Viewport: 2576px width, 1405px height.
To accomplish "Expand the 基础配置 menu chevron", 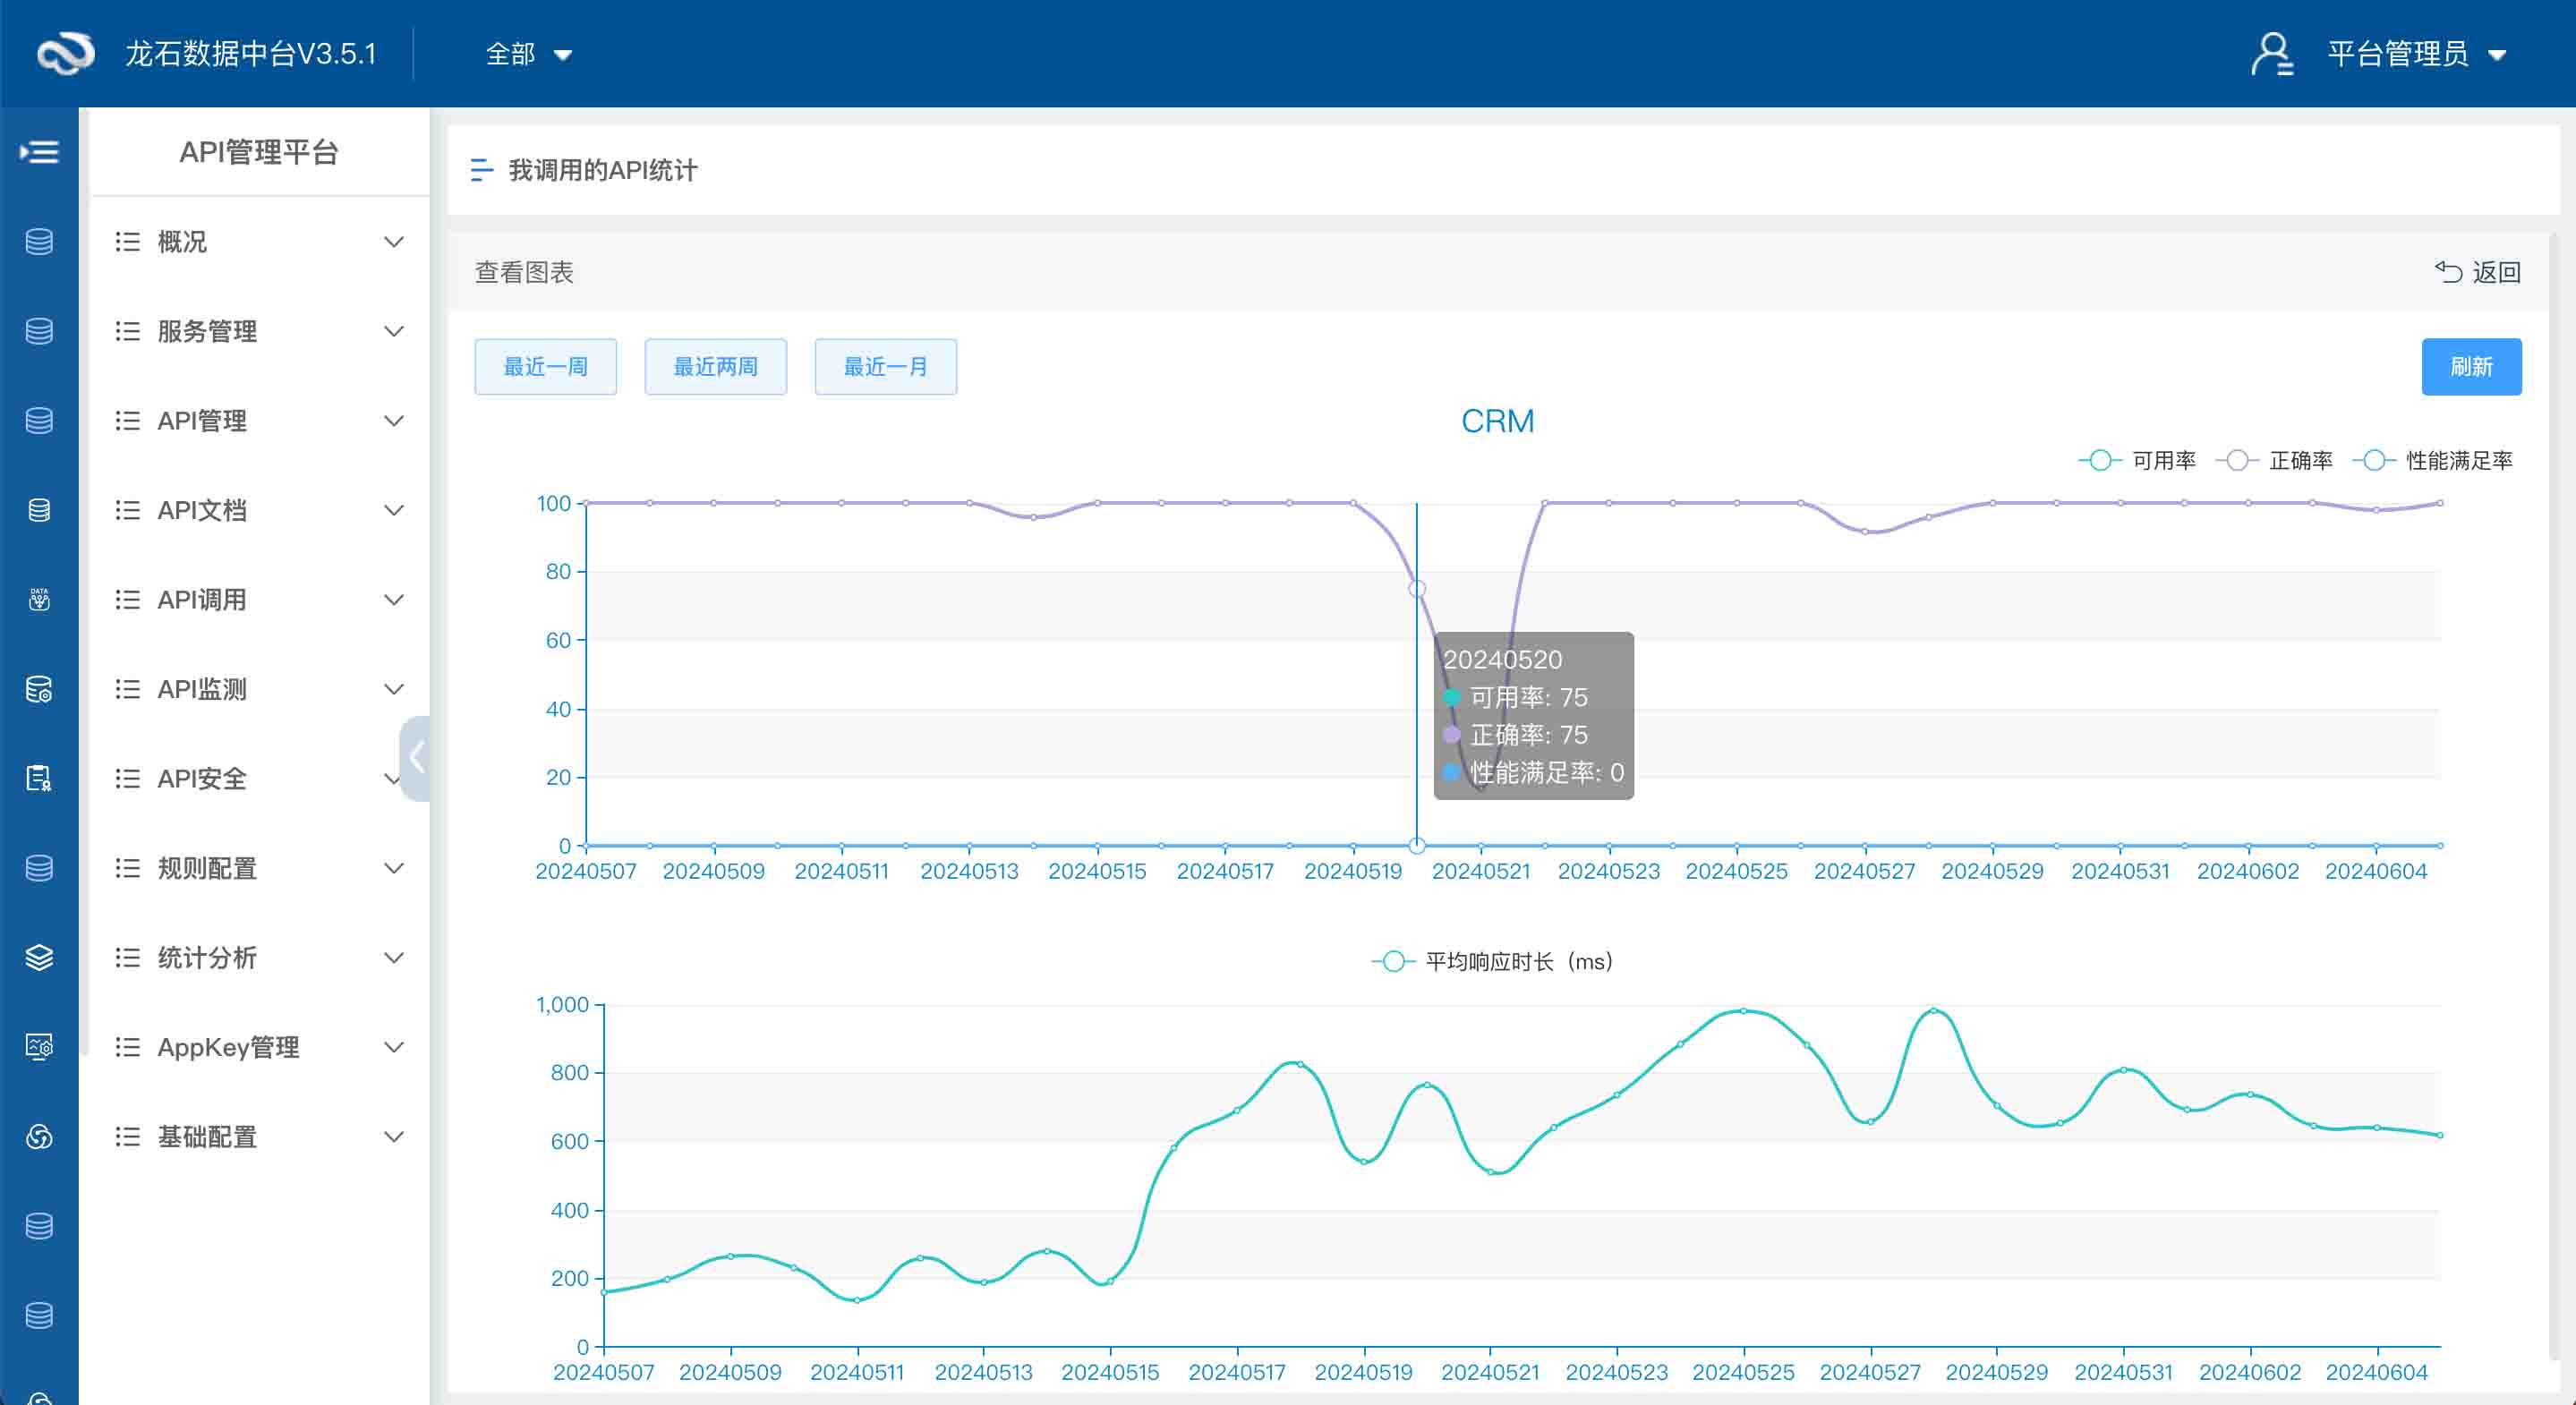I will 394,1137.
